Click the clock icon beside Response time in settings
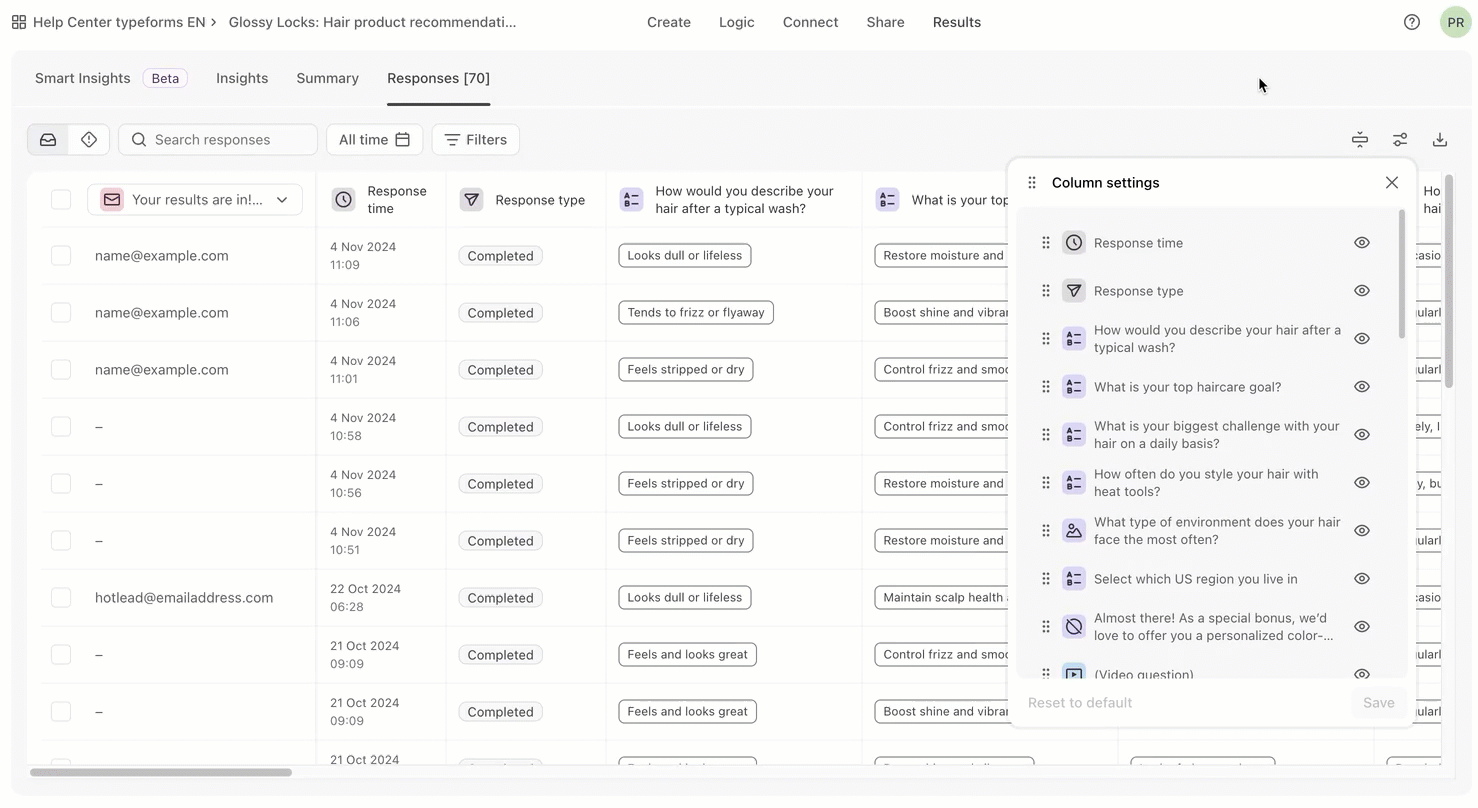The width and height of the screenshot is (1478, 808). tap(1074, 243)
